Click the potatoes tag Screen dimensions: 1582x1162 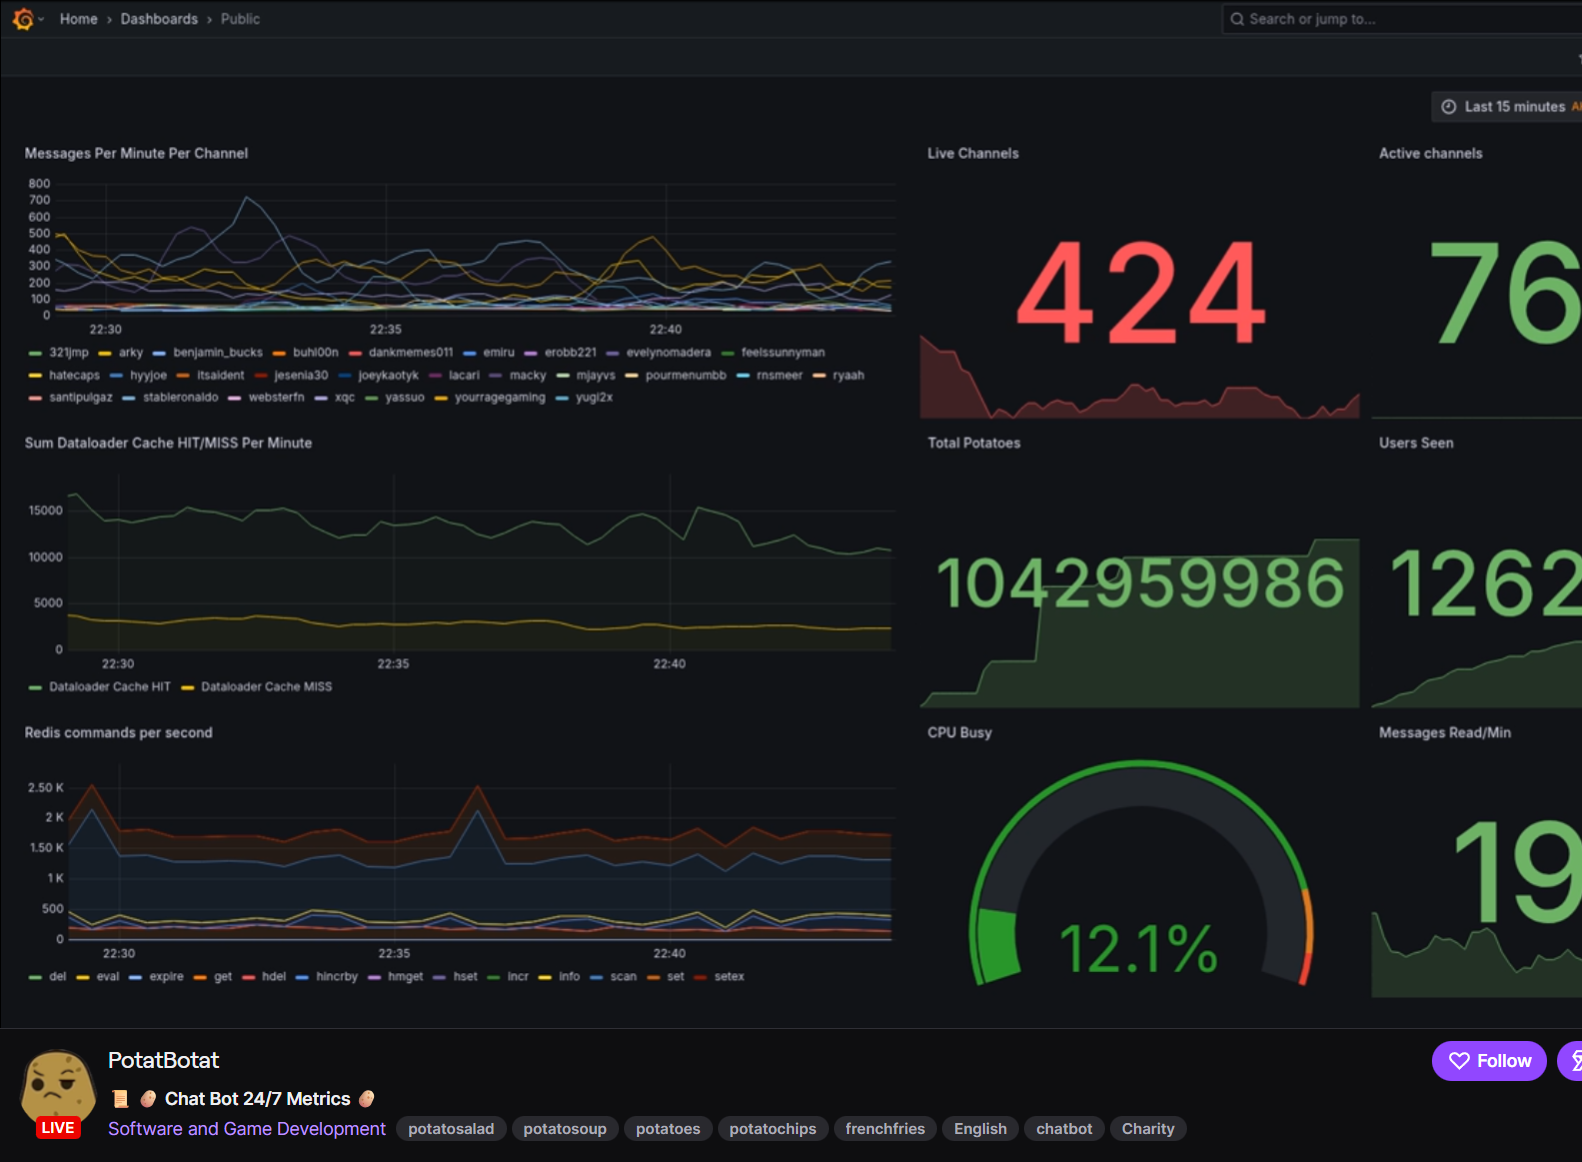click(x=668, y=1129)
